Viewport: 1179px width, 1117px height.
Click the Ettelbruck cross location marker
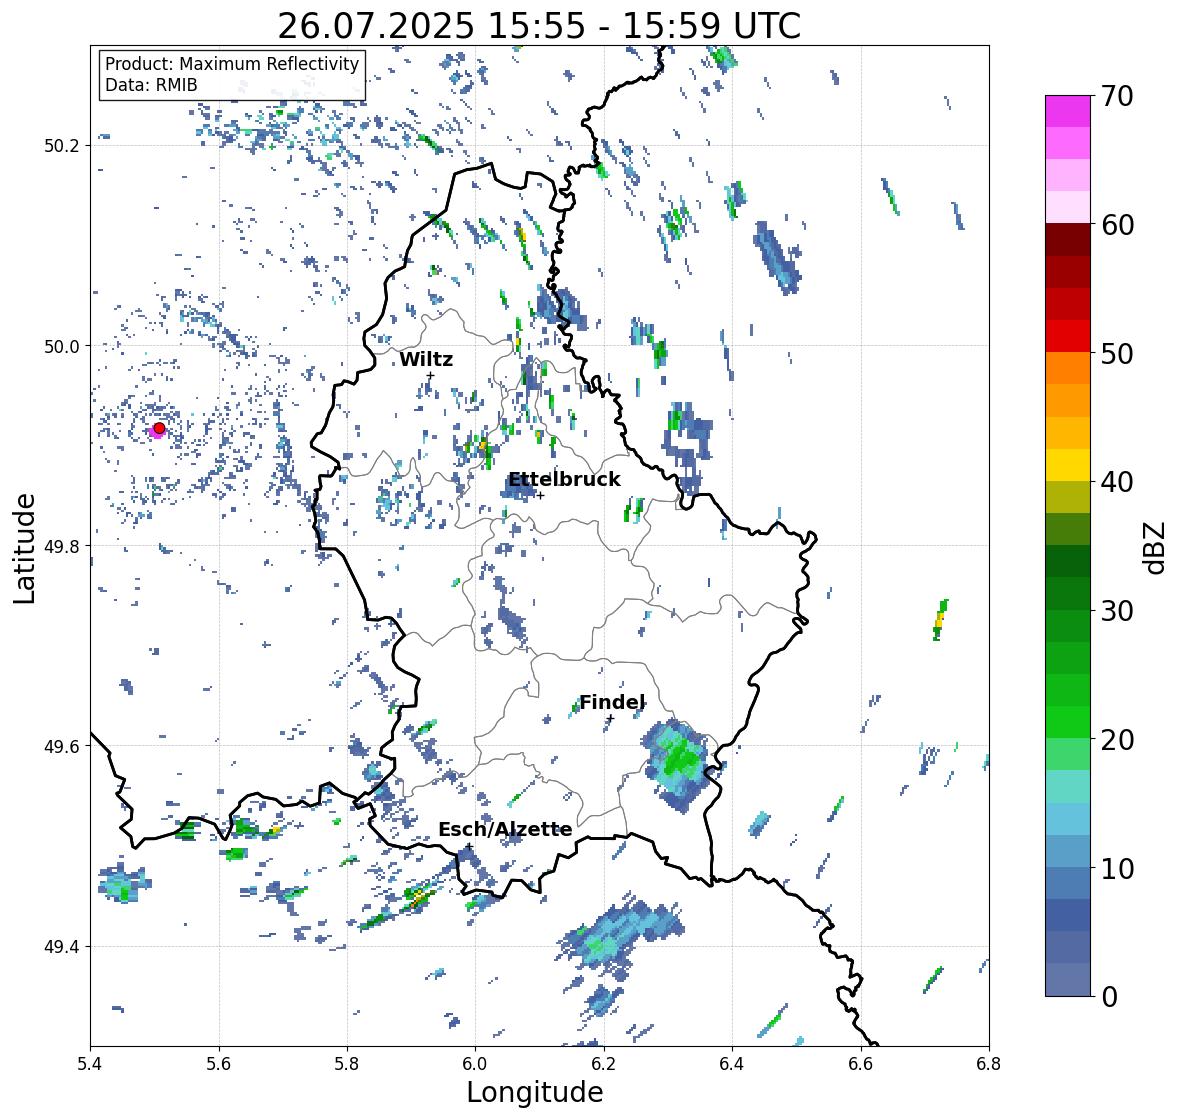pos(540,495)
